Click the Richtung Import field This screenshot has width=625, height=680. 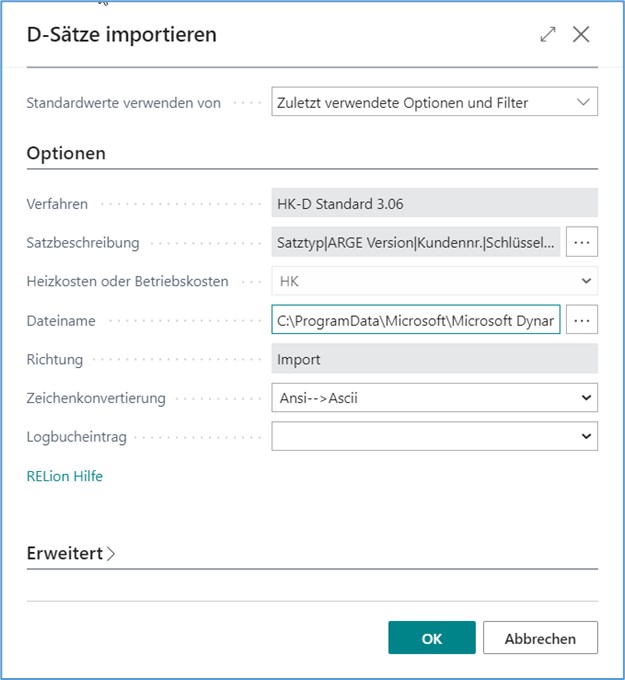pyautogui.click(x=434, y=359)
